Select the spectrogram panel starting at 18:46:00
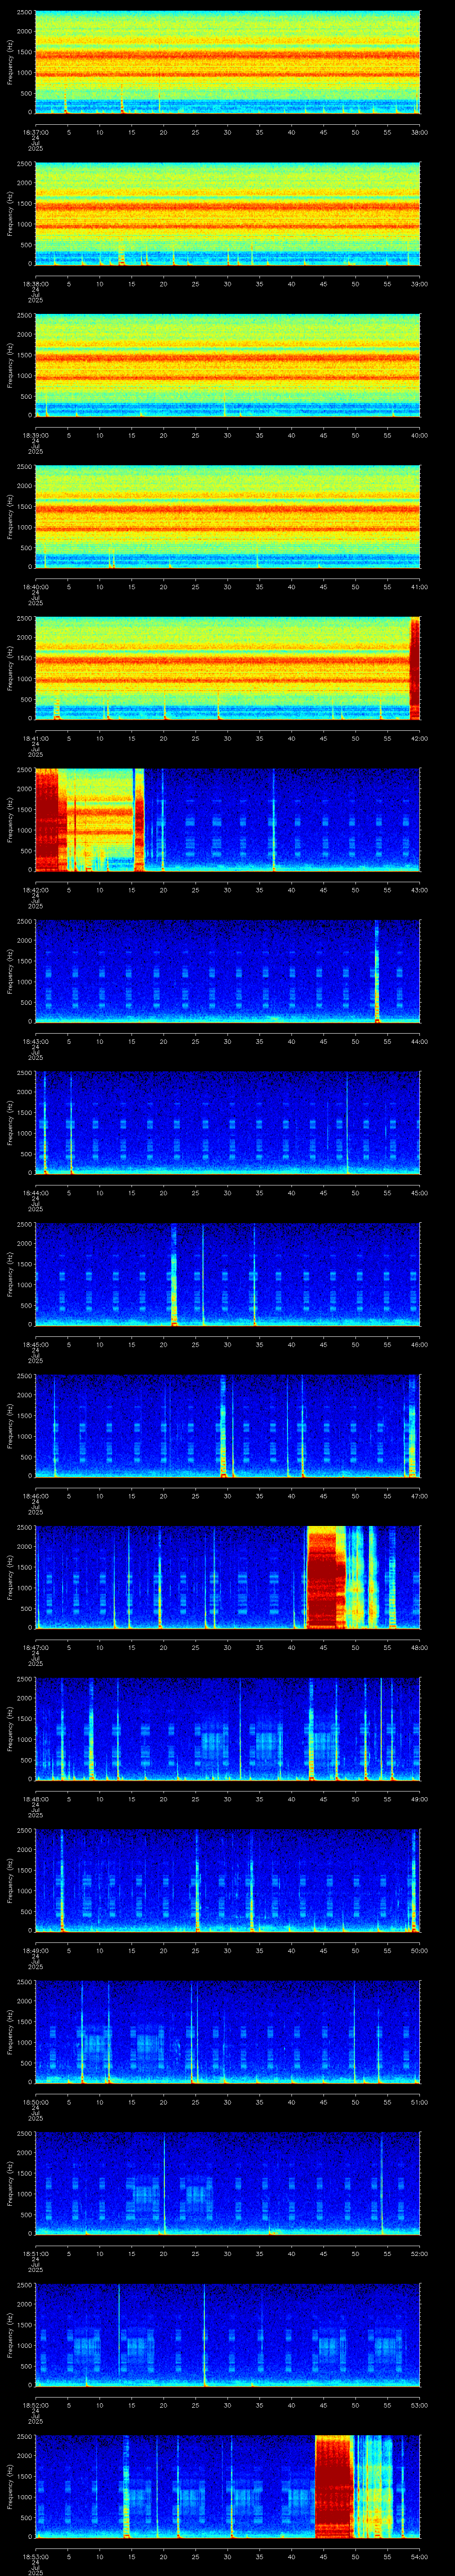The width and height of the screenshot is (455, 2576). [x=227, y=1426]
